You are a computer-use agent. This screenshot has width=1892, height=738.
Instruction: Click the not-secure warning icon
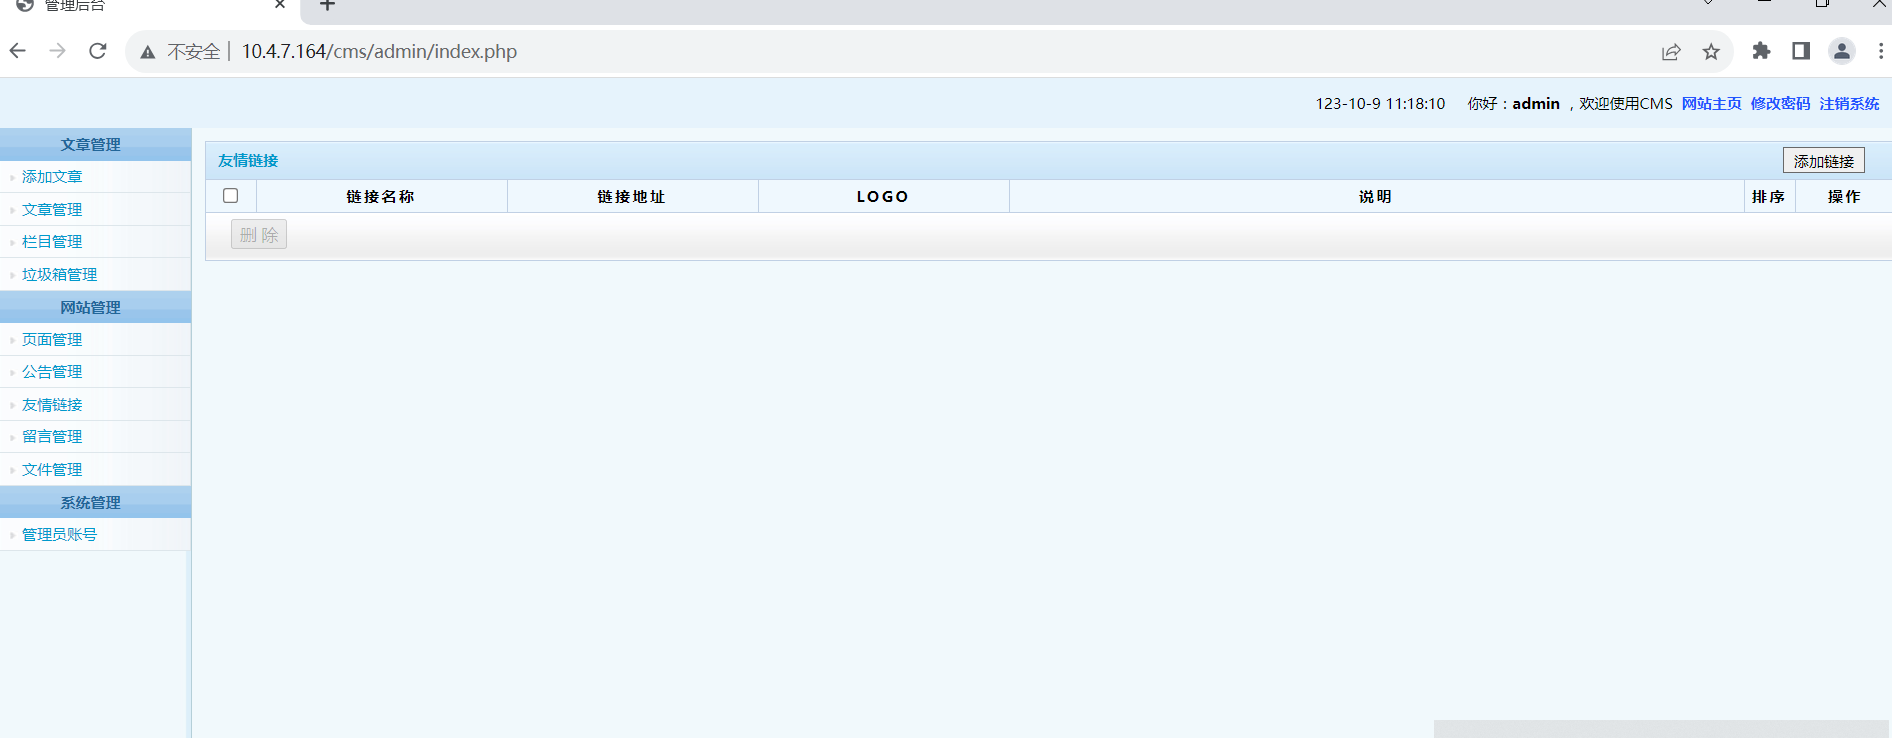point(148,52)
